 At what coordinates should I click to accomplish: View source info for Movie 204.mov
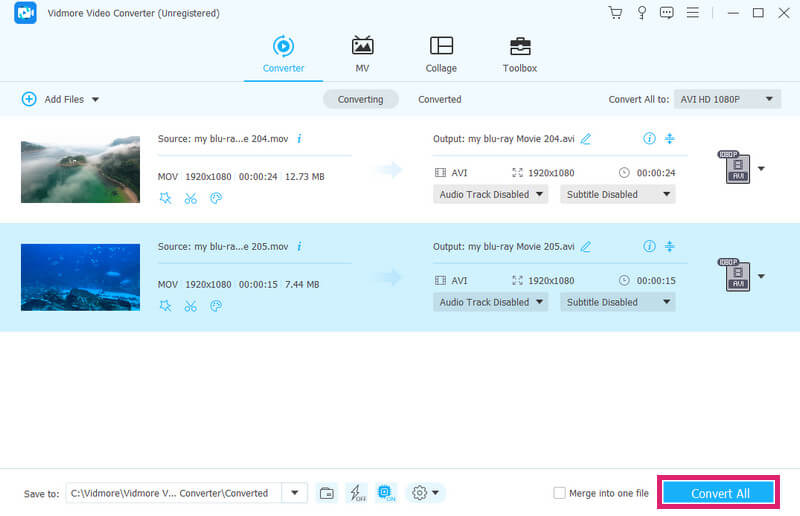[299, 139]
